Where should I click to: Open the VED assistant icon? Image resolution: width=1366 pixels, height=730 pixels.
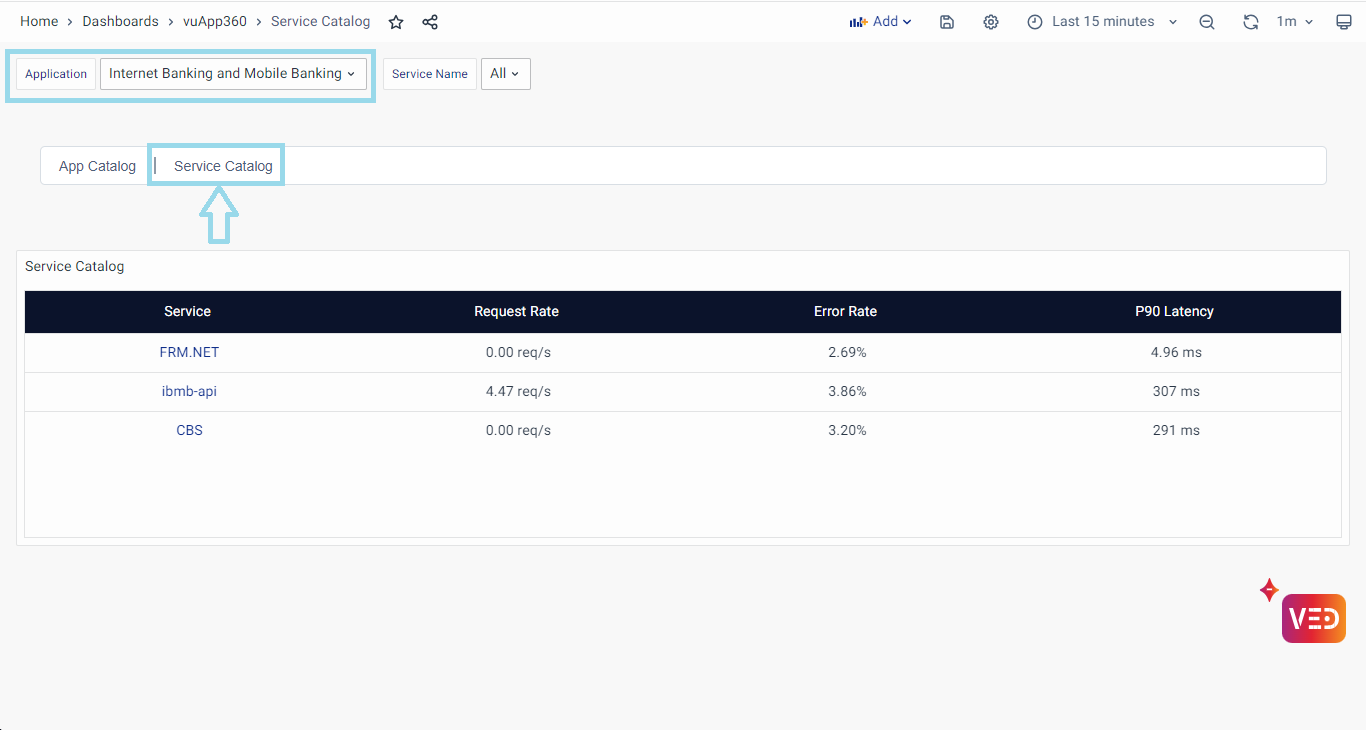[1313, 618]
